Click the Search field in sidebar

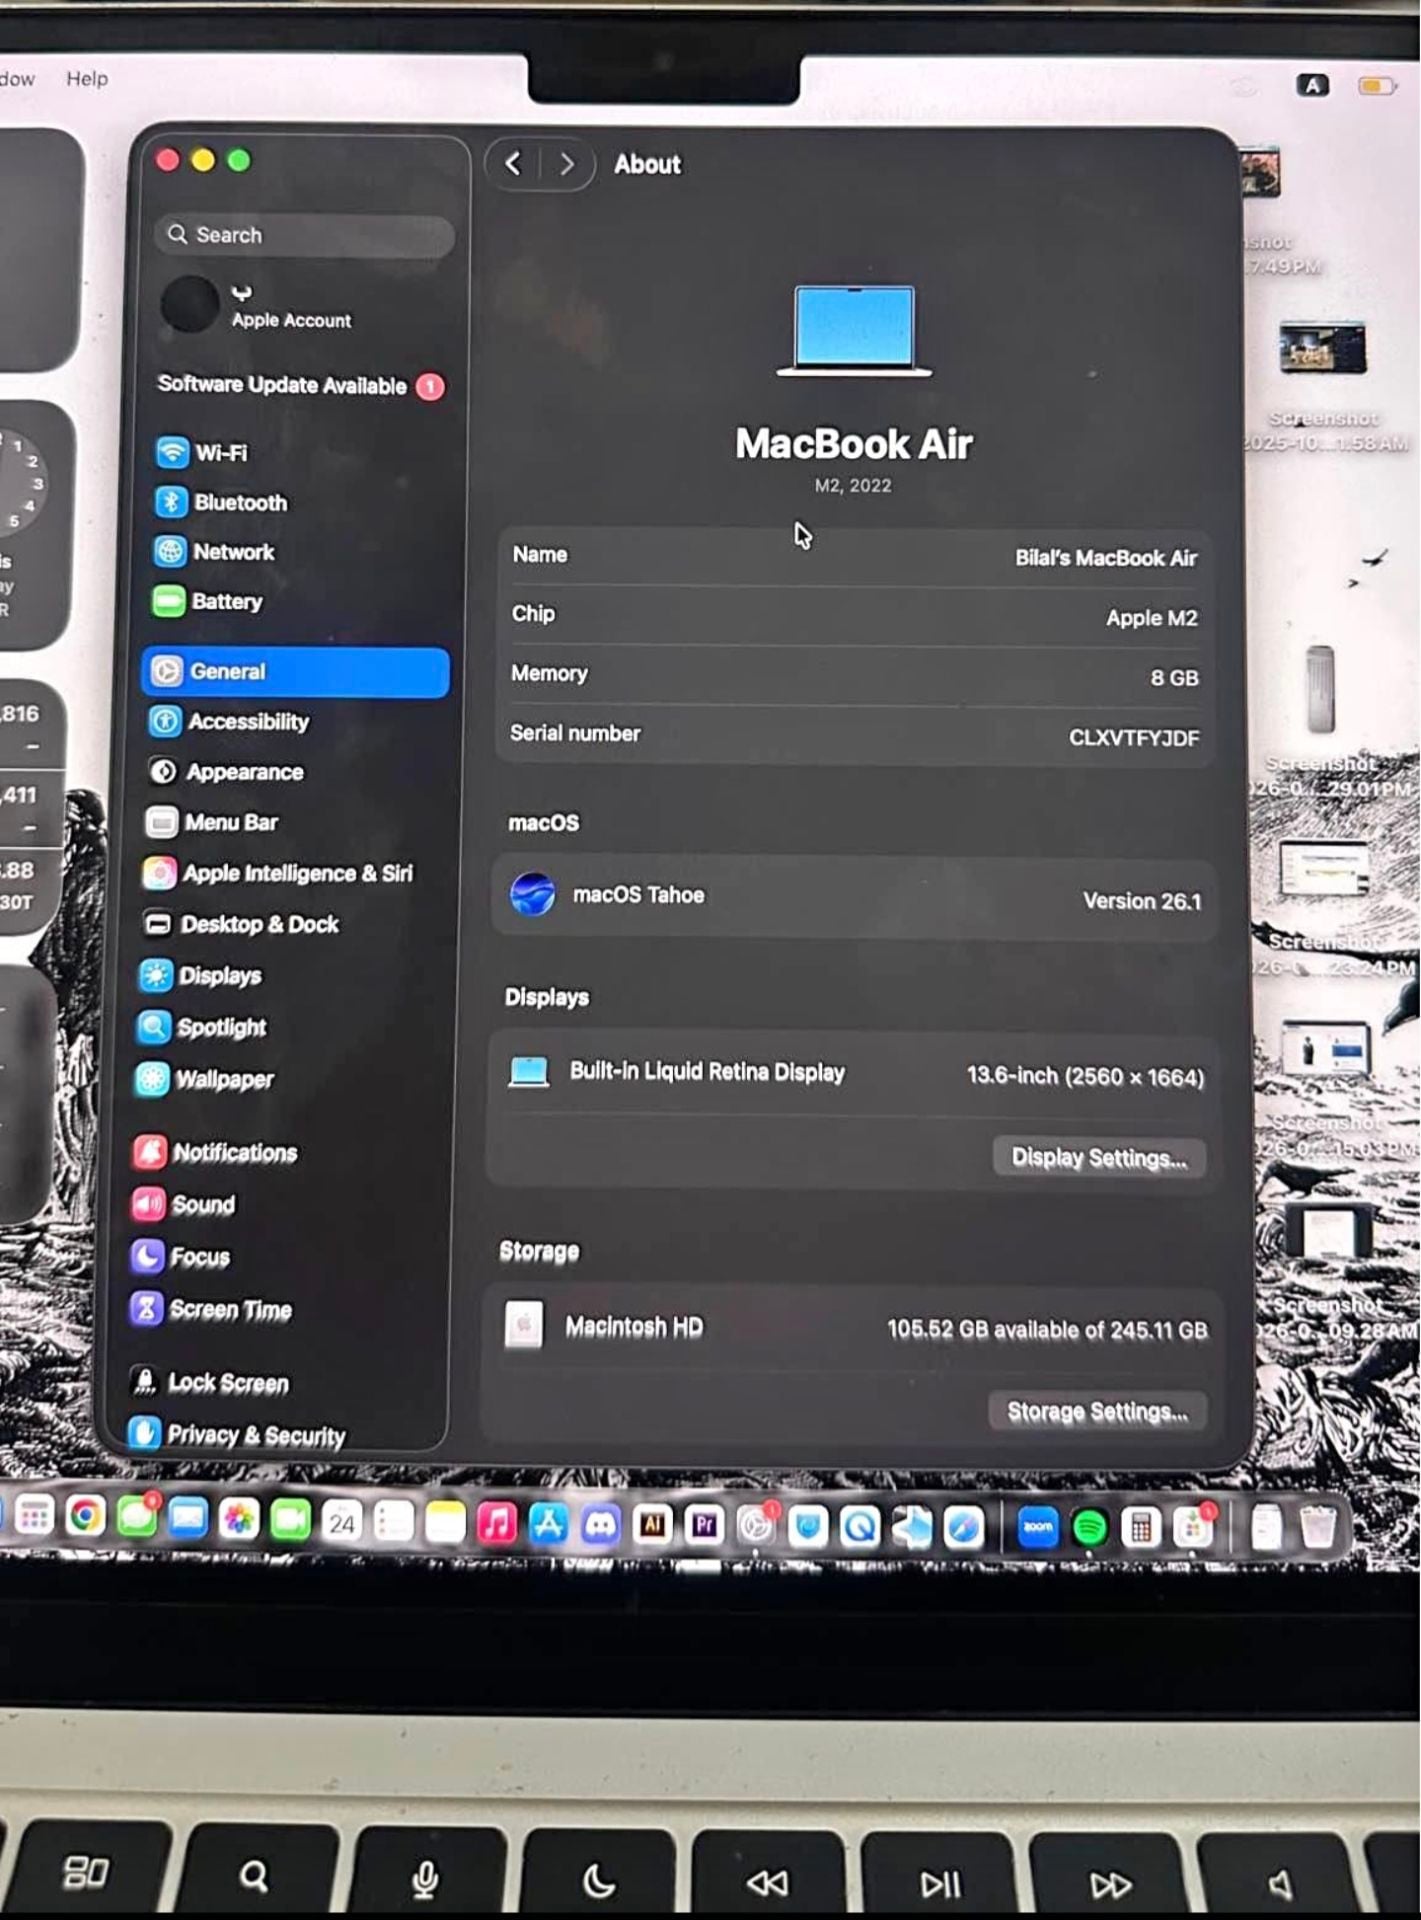(x=304, y=235)
